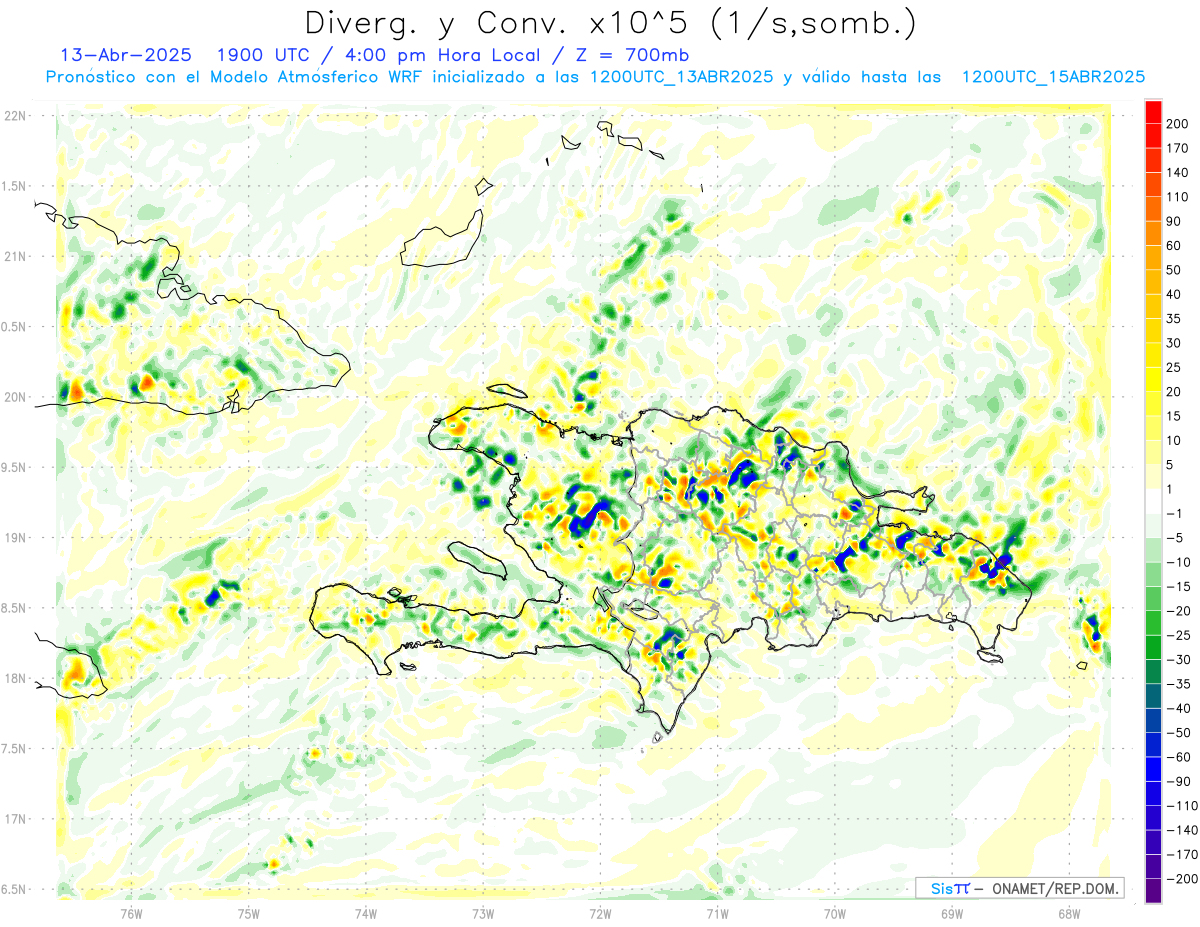Click the white colorbar swatch between 1 and -1
Screen dimensions: 1200x927
(1154, 501)
